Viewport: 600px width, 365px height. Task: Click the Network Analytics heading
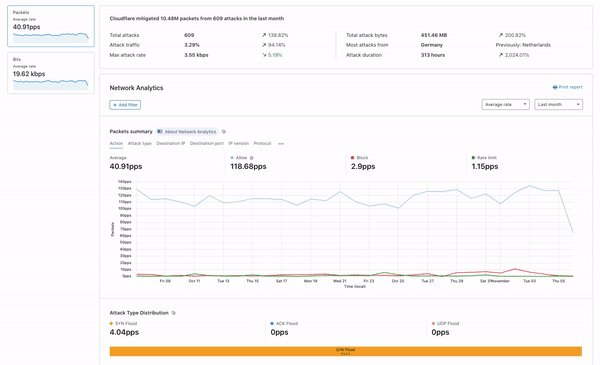[136, 88]
